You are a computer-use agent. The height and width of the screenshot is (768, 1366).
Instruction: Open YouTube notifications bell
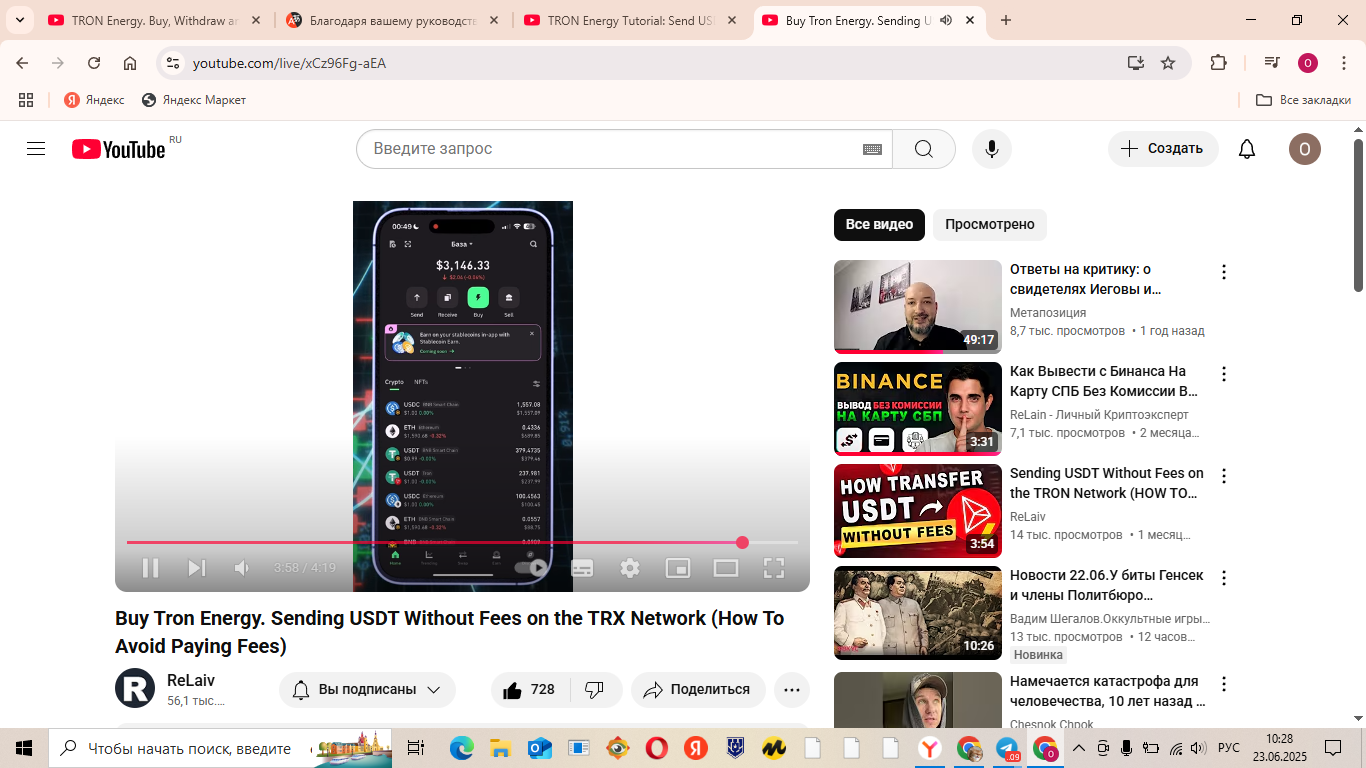tap(1247, 149)
